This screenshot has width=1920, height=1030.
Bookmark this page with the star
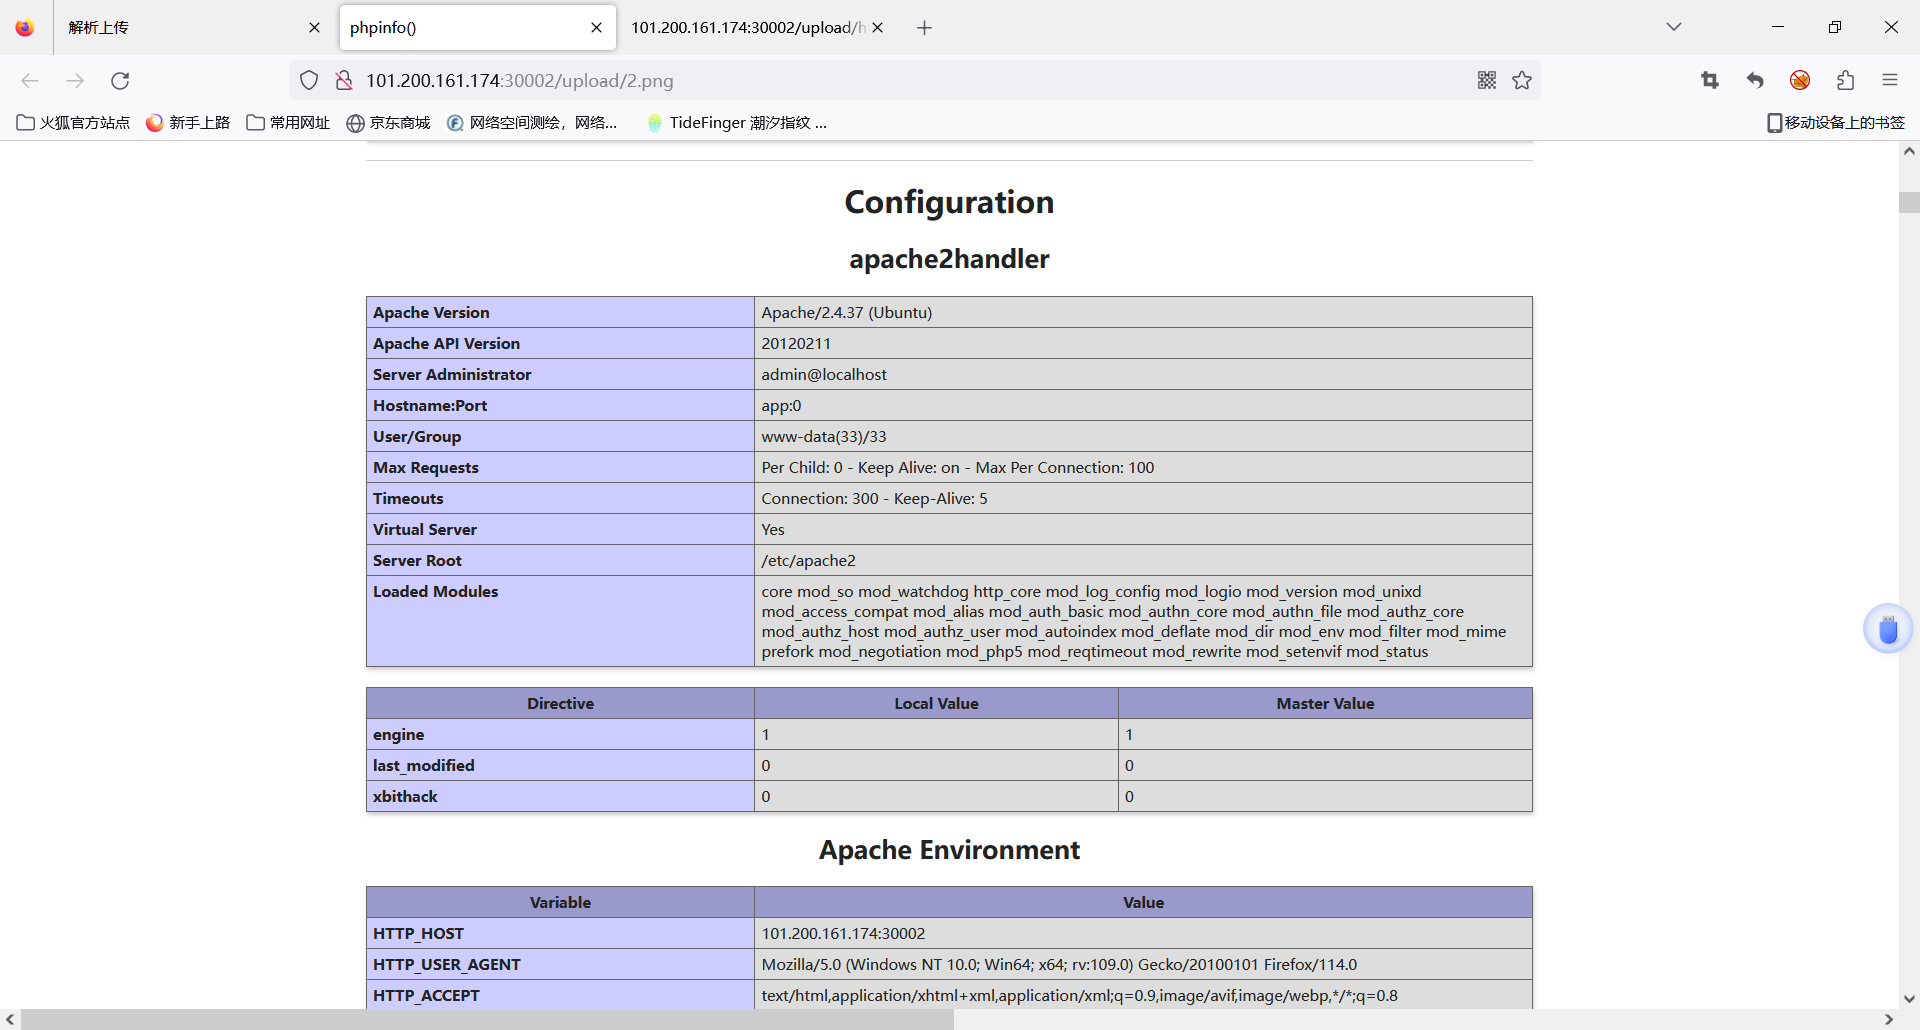click(1522, 80)
